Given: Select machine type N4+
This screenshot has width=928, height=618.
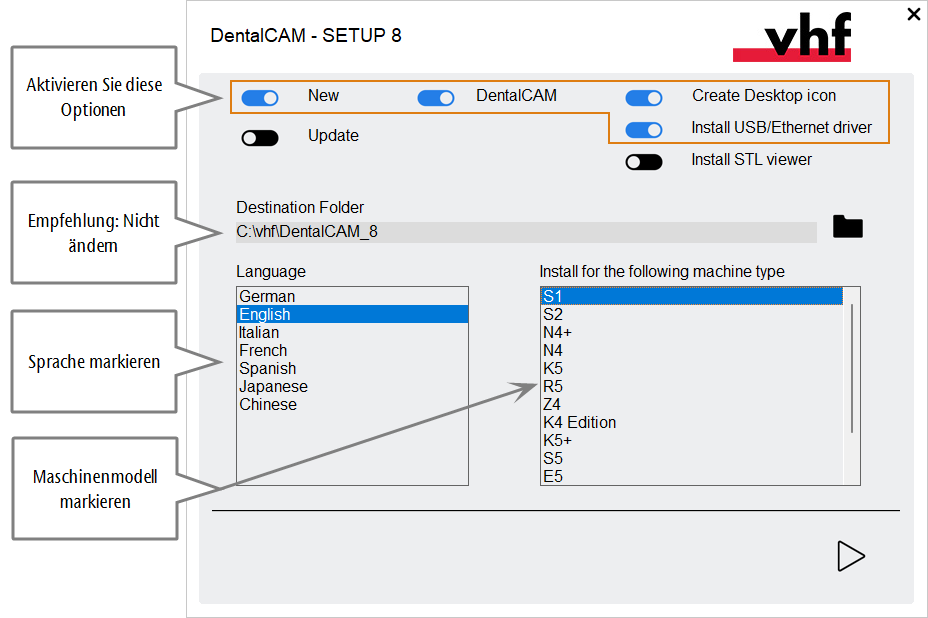Looking at the screenshot, I should click(x=691, y=332).
